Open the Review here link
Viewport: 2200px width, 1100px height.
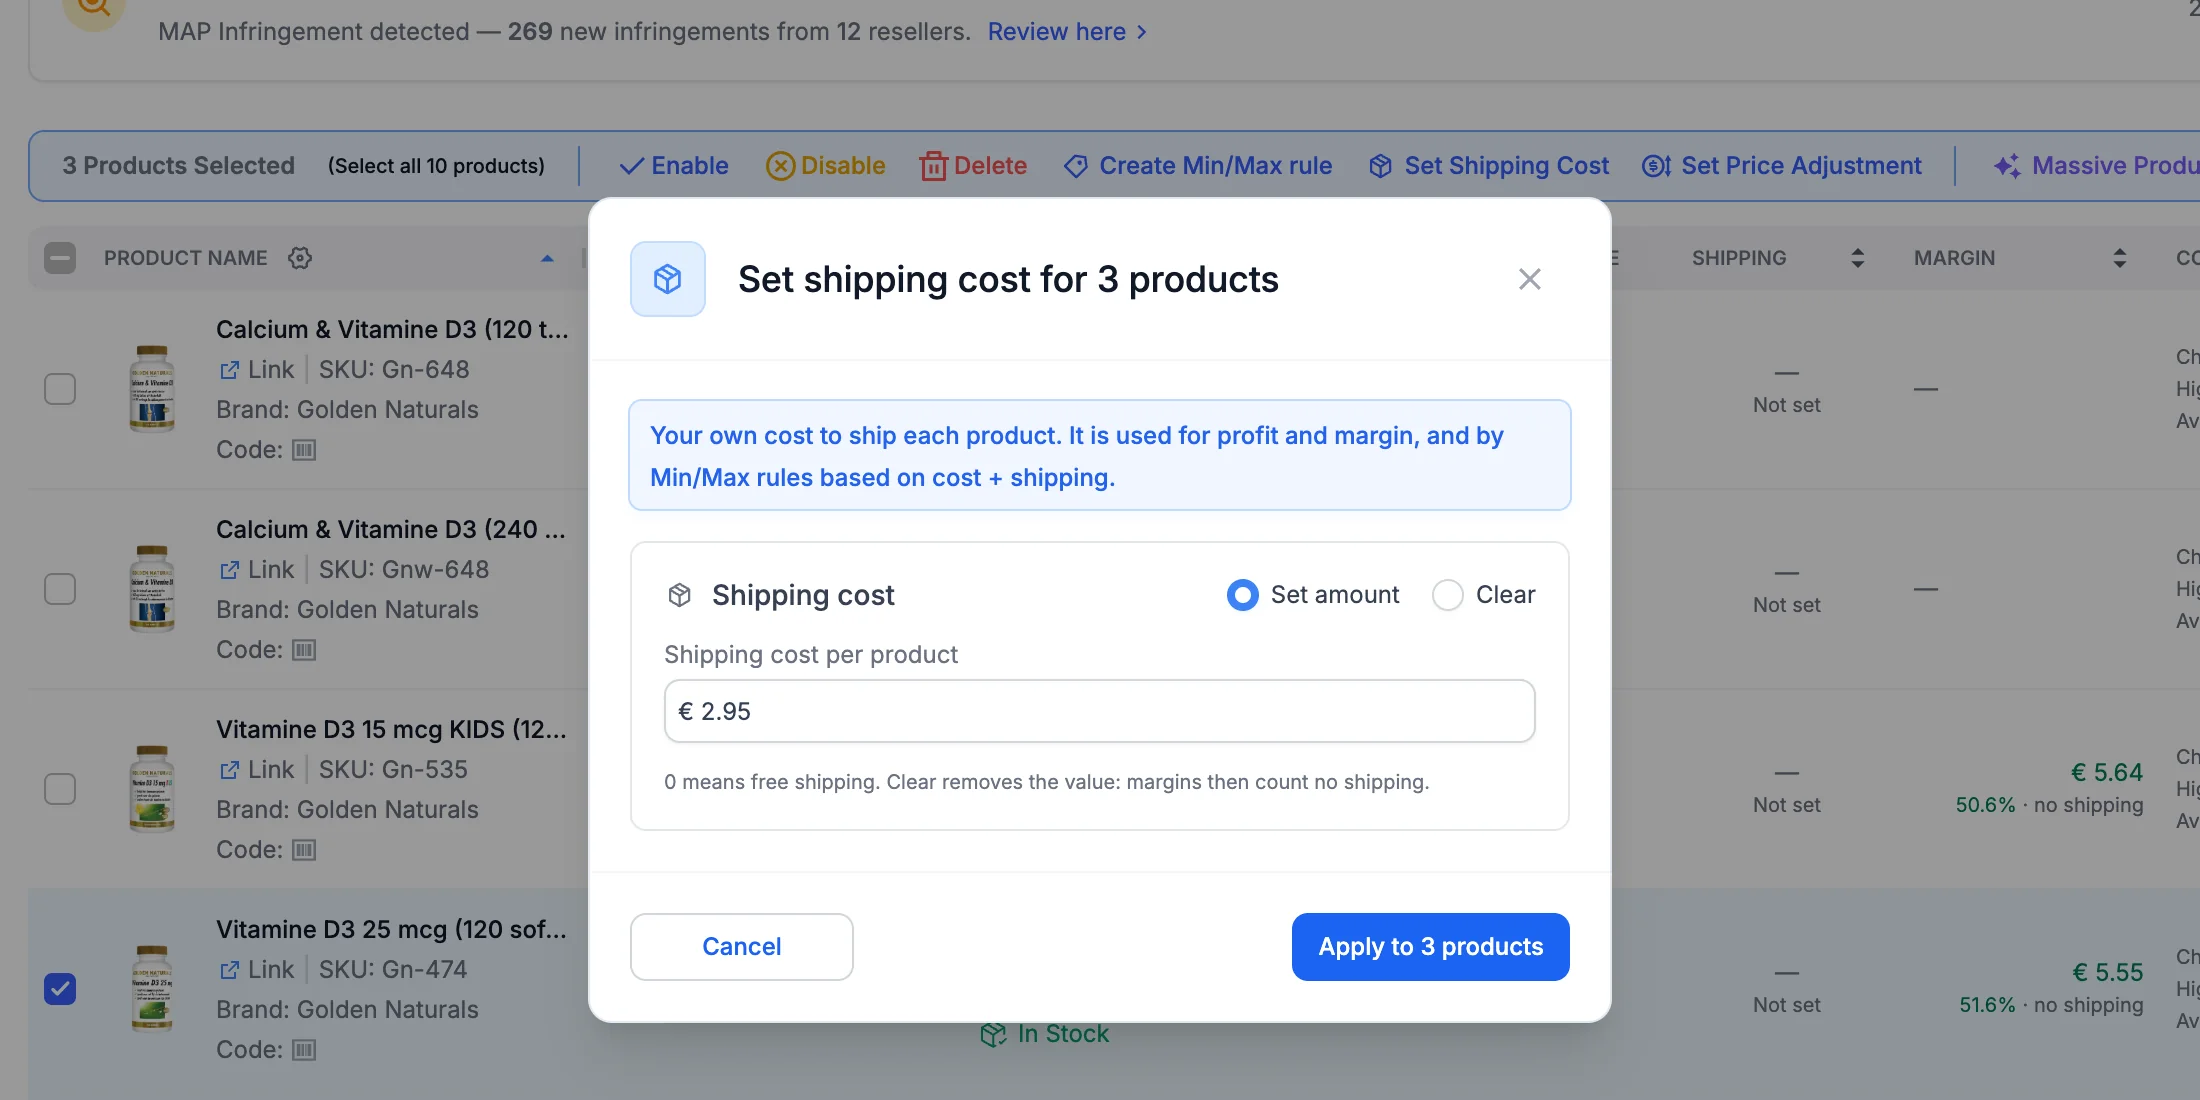tap(1067, 32)
